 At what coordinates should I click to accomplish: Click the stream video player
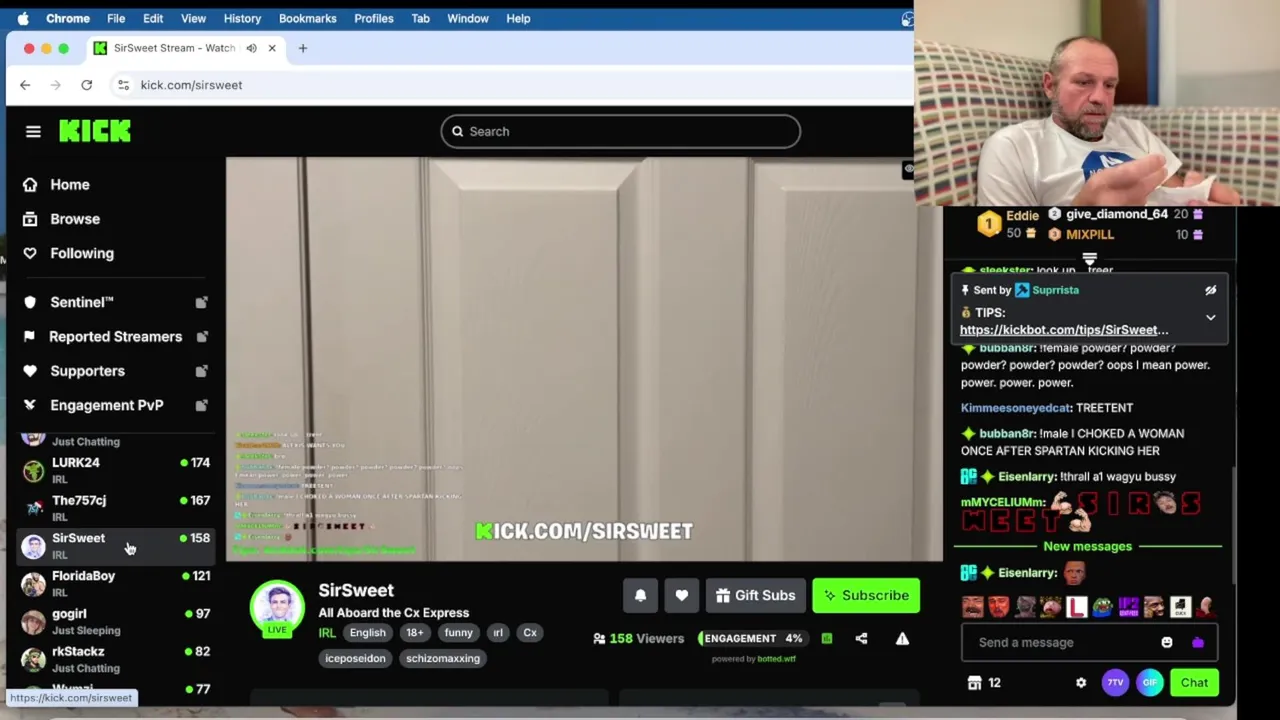click(x=584, y=359)
